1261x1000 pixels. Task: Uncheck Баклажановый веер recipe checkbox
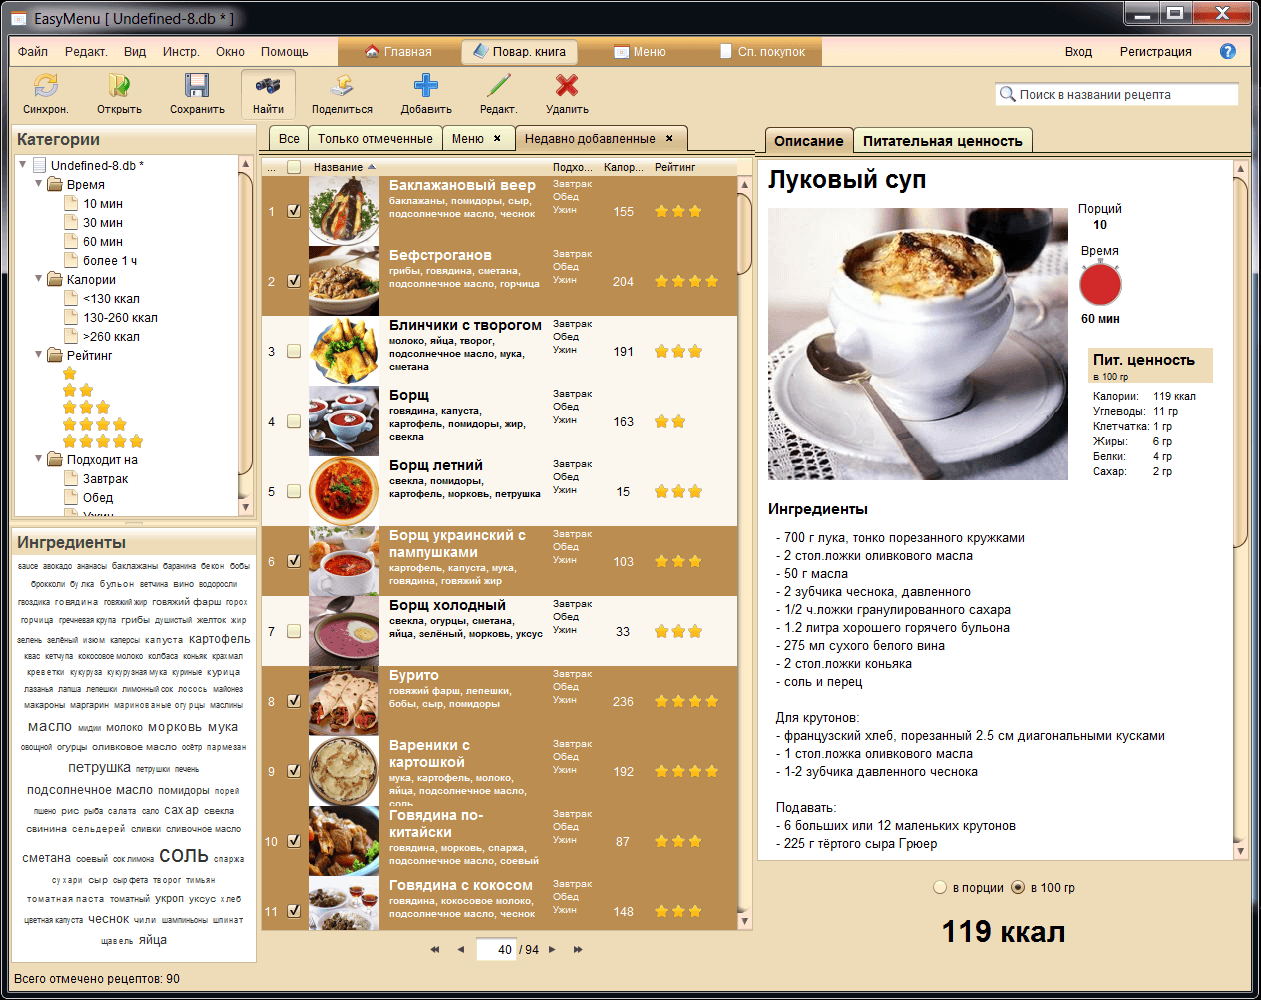pos(294,211)
